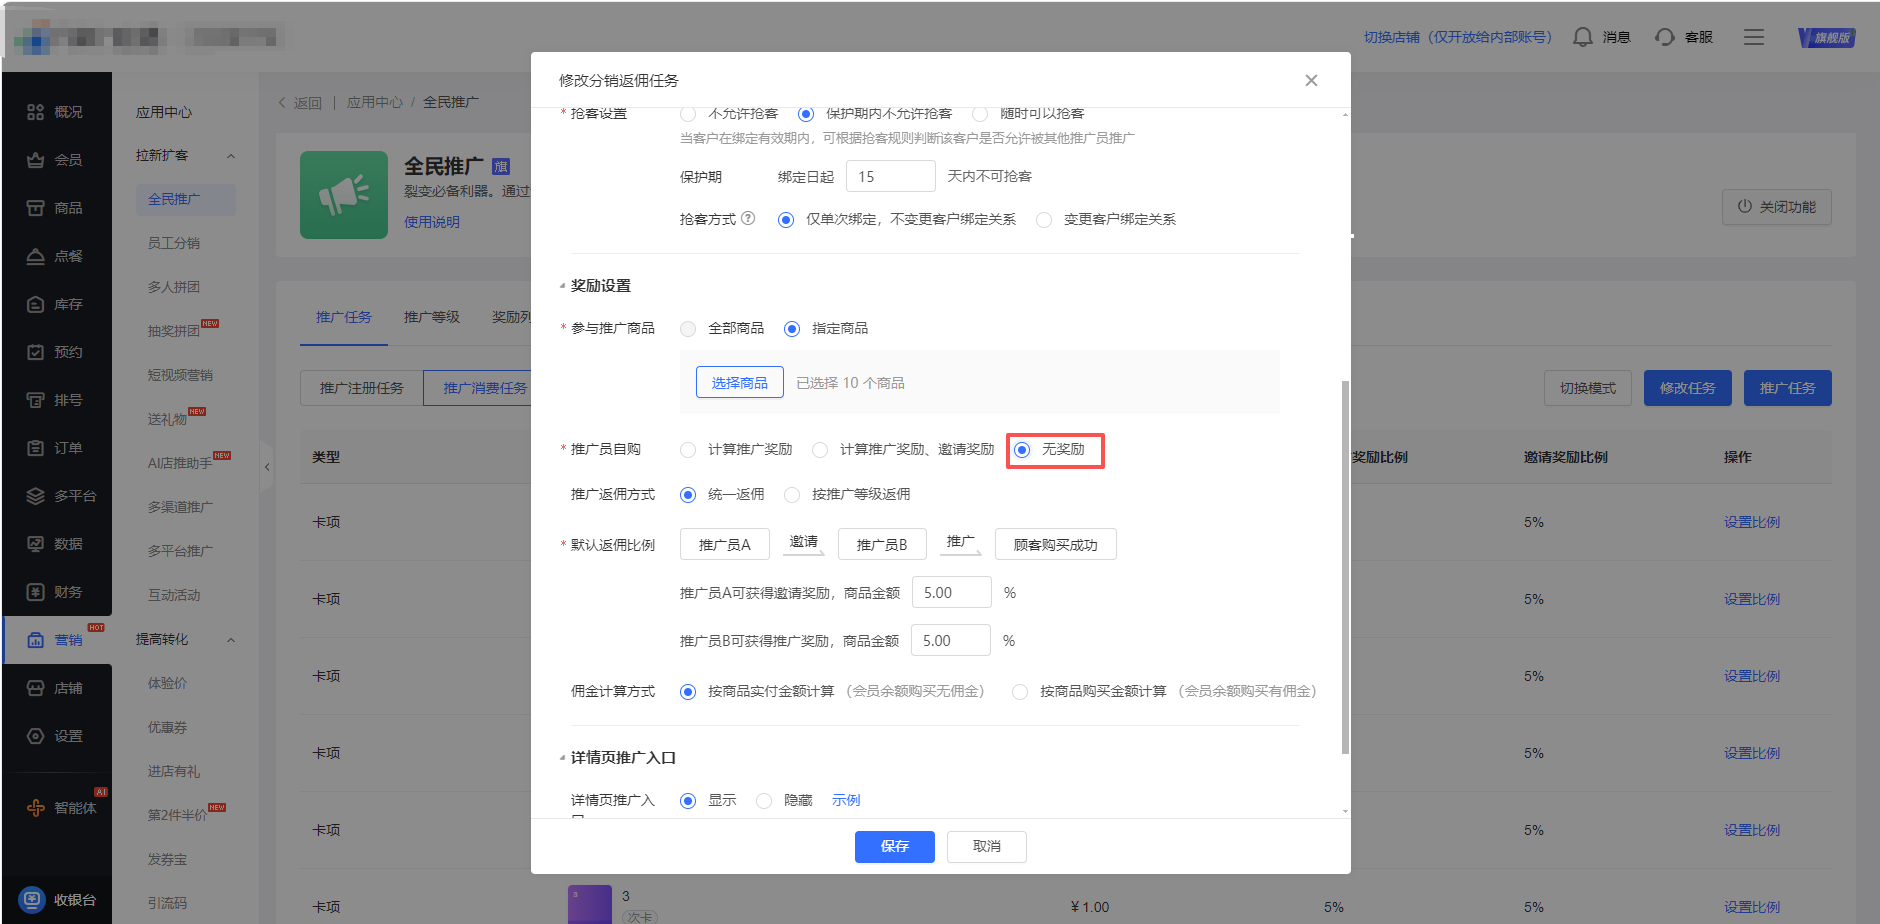1880x924 pixels.
Task: Open the 会员 member crown icon
Action: (36, 160)
